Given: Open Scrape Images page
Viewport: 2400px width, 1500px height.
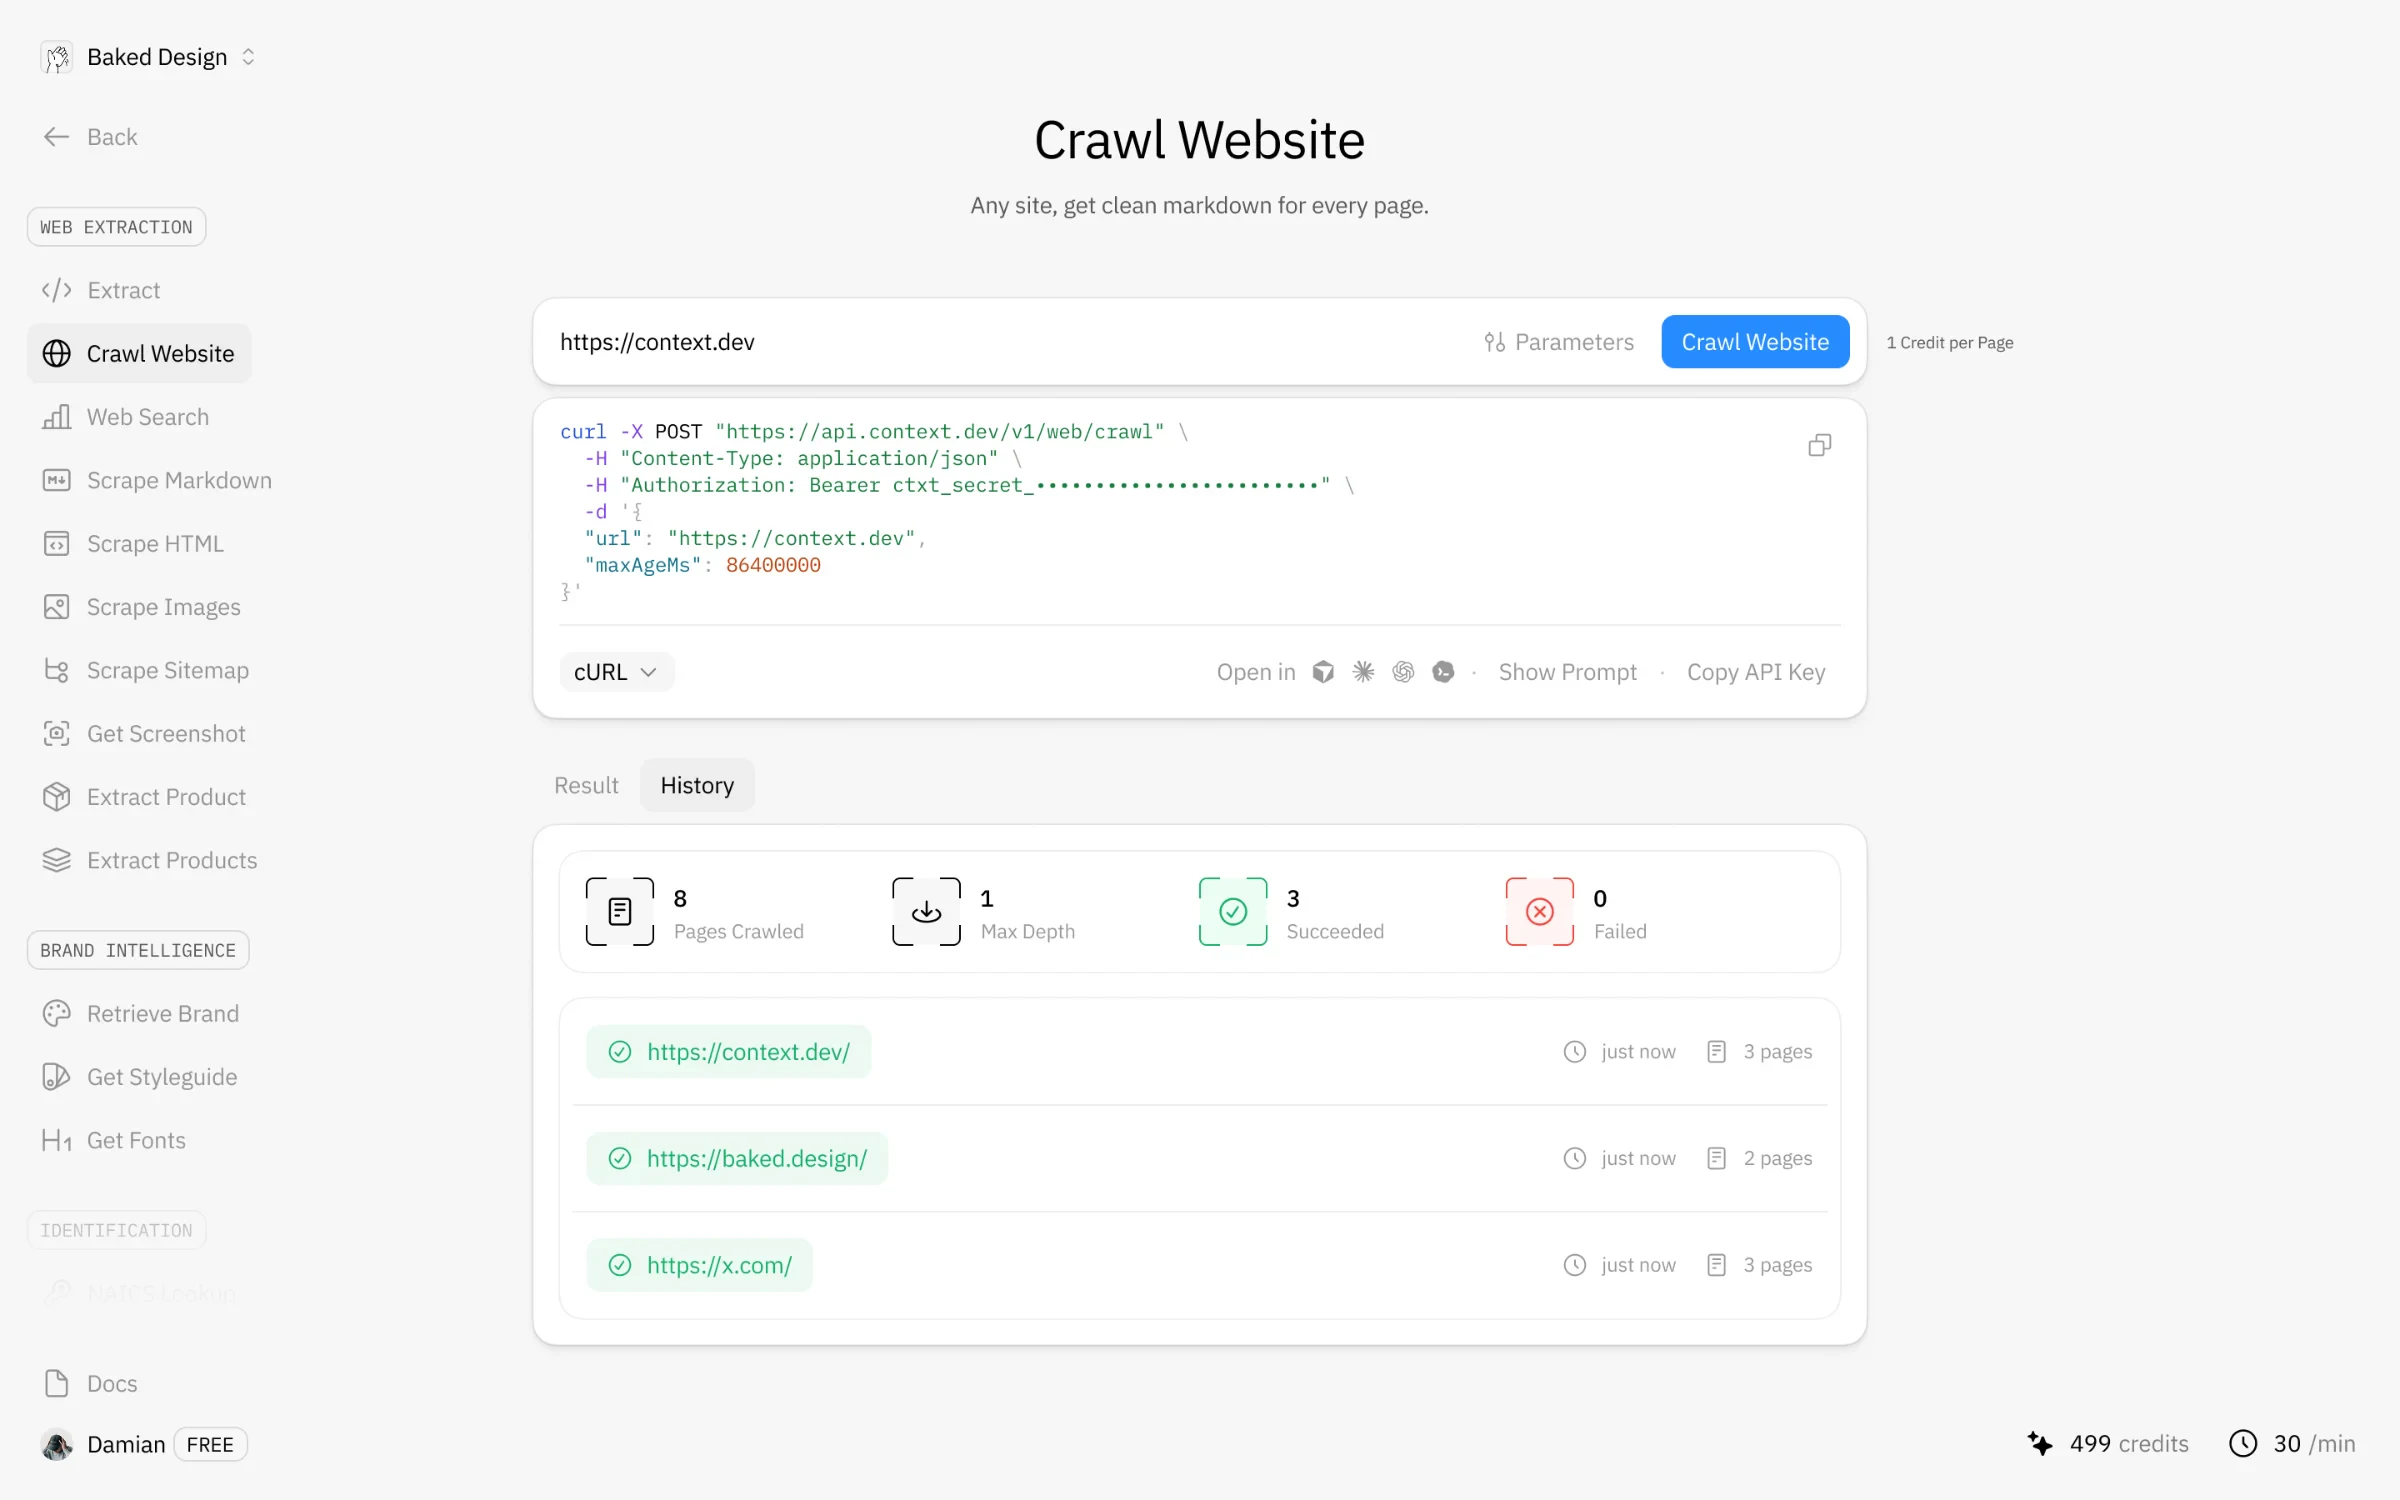Looking at the screenshot, I should pos(141,607).
